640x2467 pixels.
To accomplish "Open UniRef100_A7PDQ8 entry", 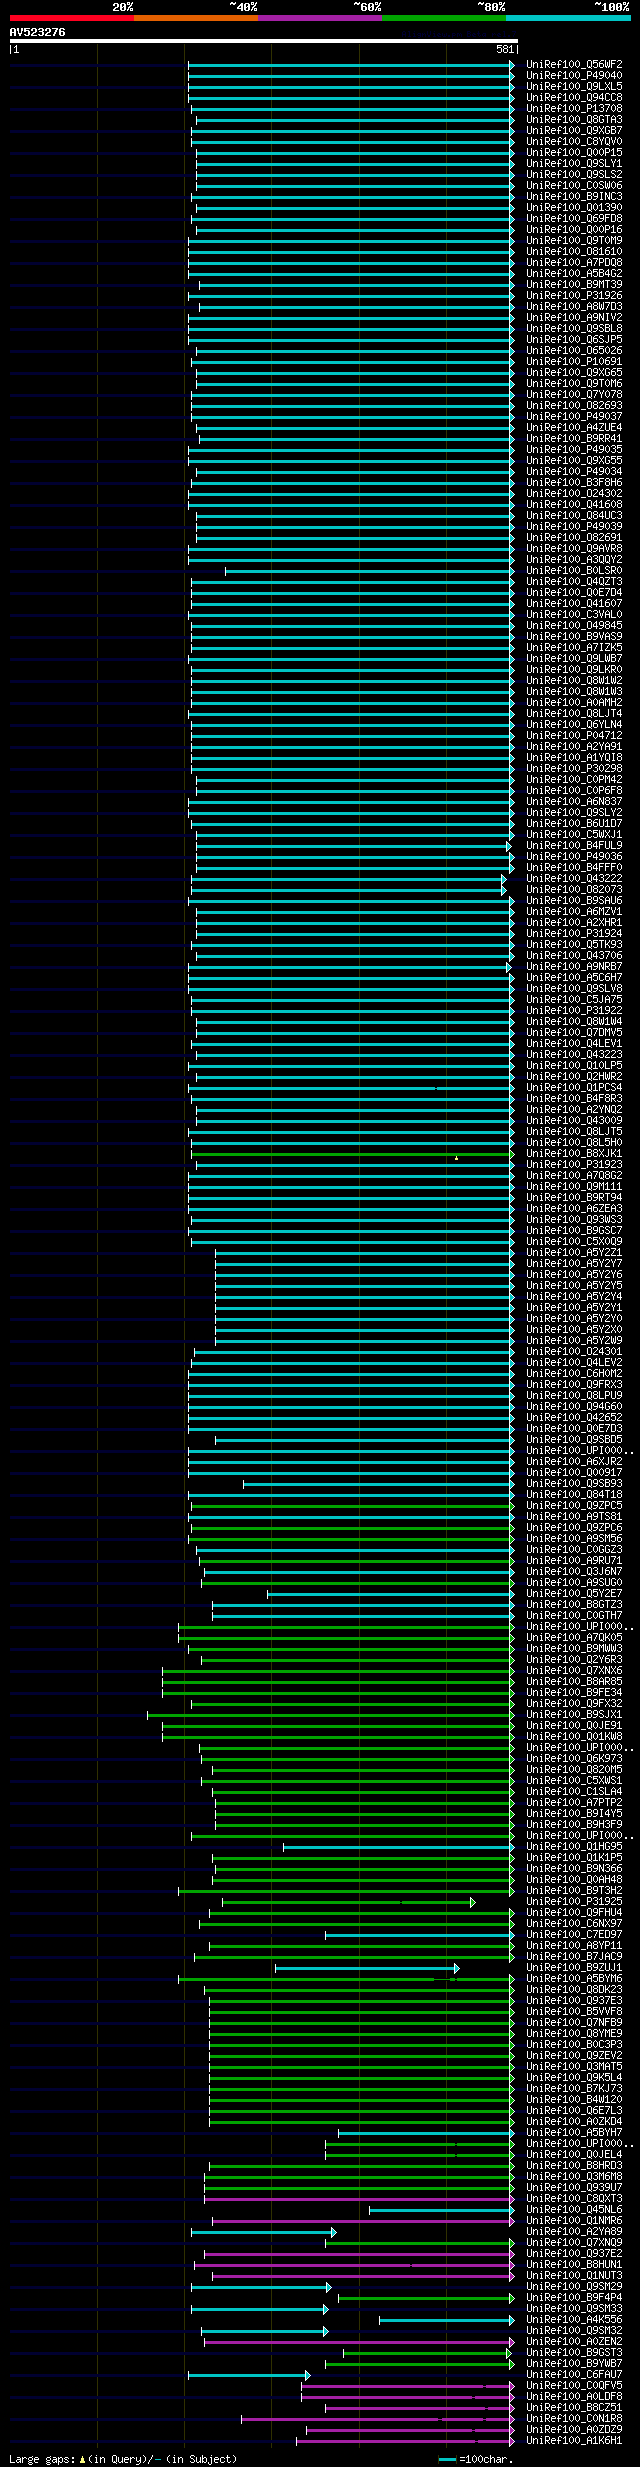I will pos(574,262).
